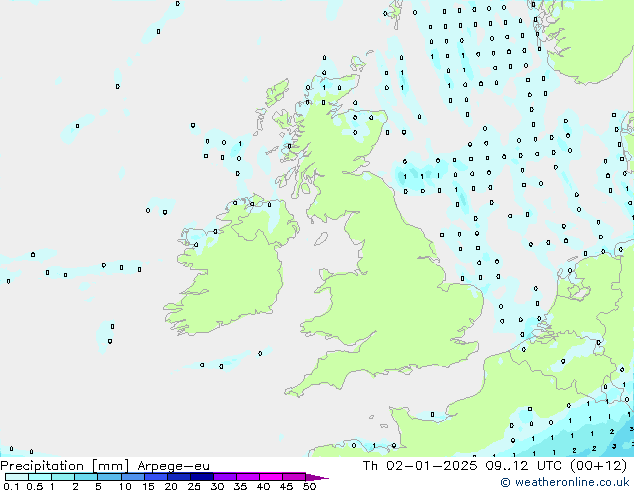The image size is (634, 490).
Task: Click the '10' legend scale label
Action: pos(125,486)
